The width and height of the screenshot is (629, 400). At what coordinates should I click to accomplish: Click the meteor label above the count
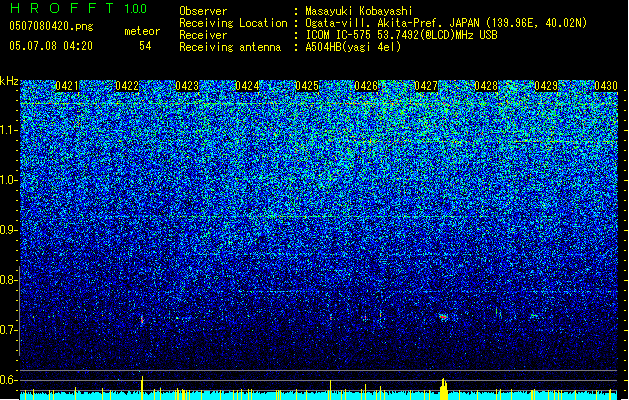pyautogui.click(x=142, y=31)
